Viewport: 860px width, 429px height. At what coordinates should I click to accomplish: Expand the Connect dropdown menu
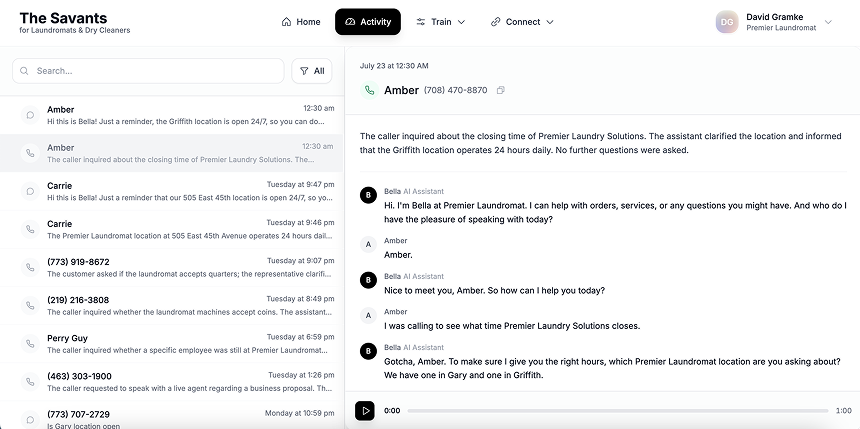point(522,22)
